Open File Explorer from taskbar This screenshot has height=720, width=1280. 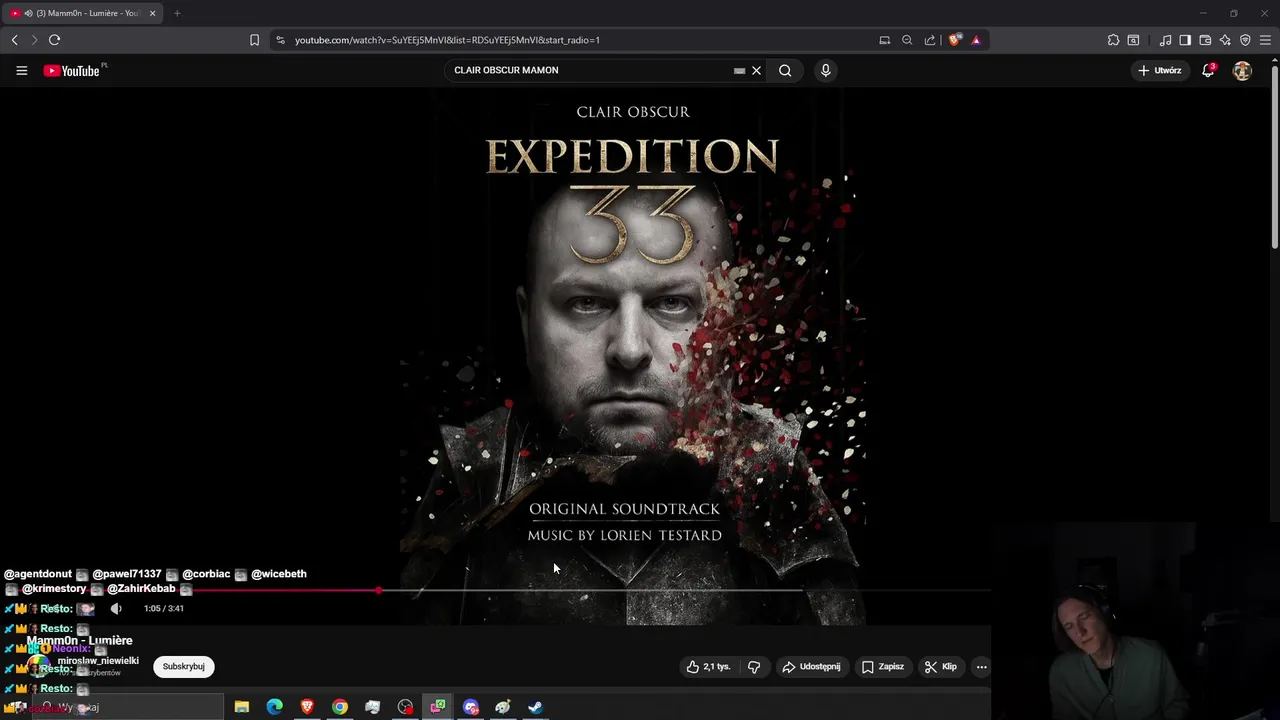[242, 707]
